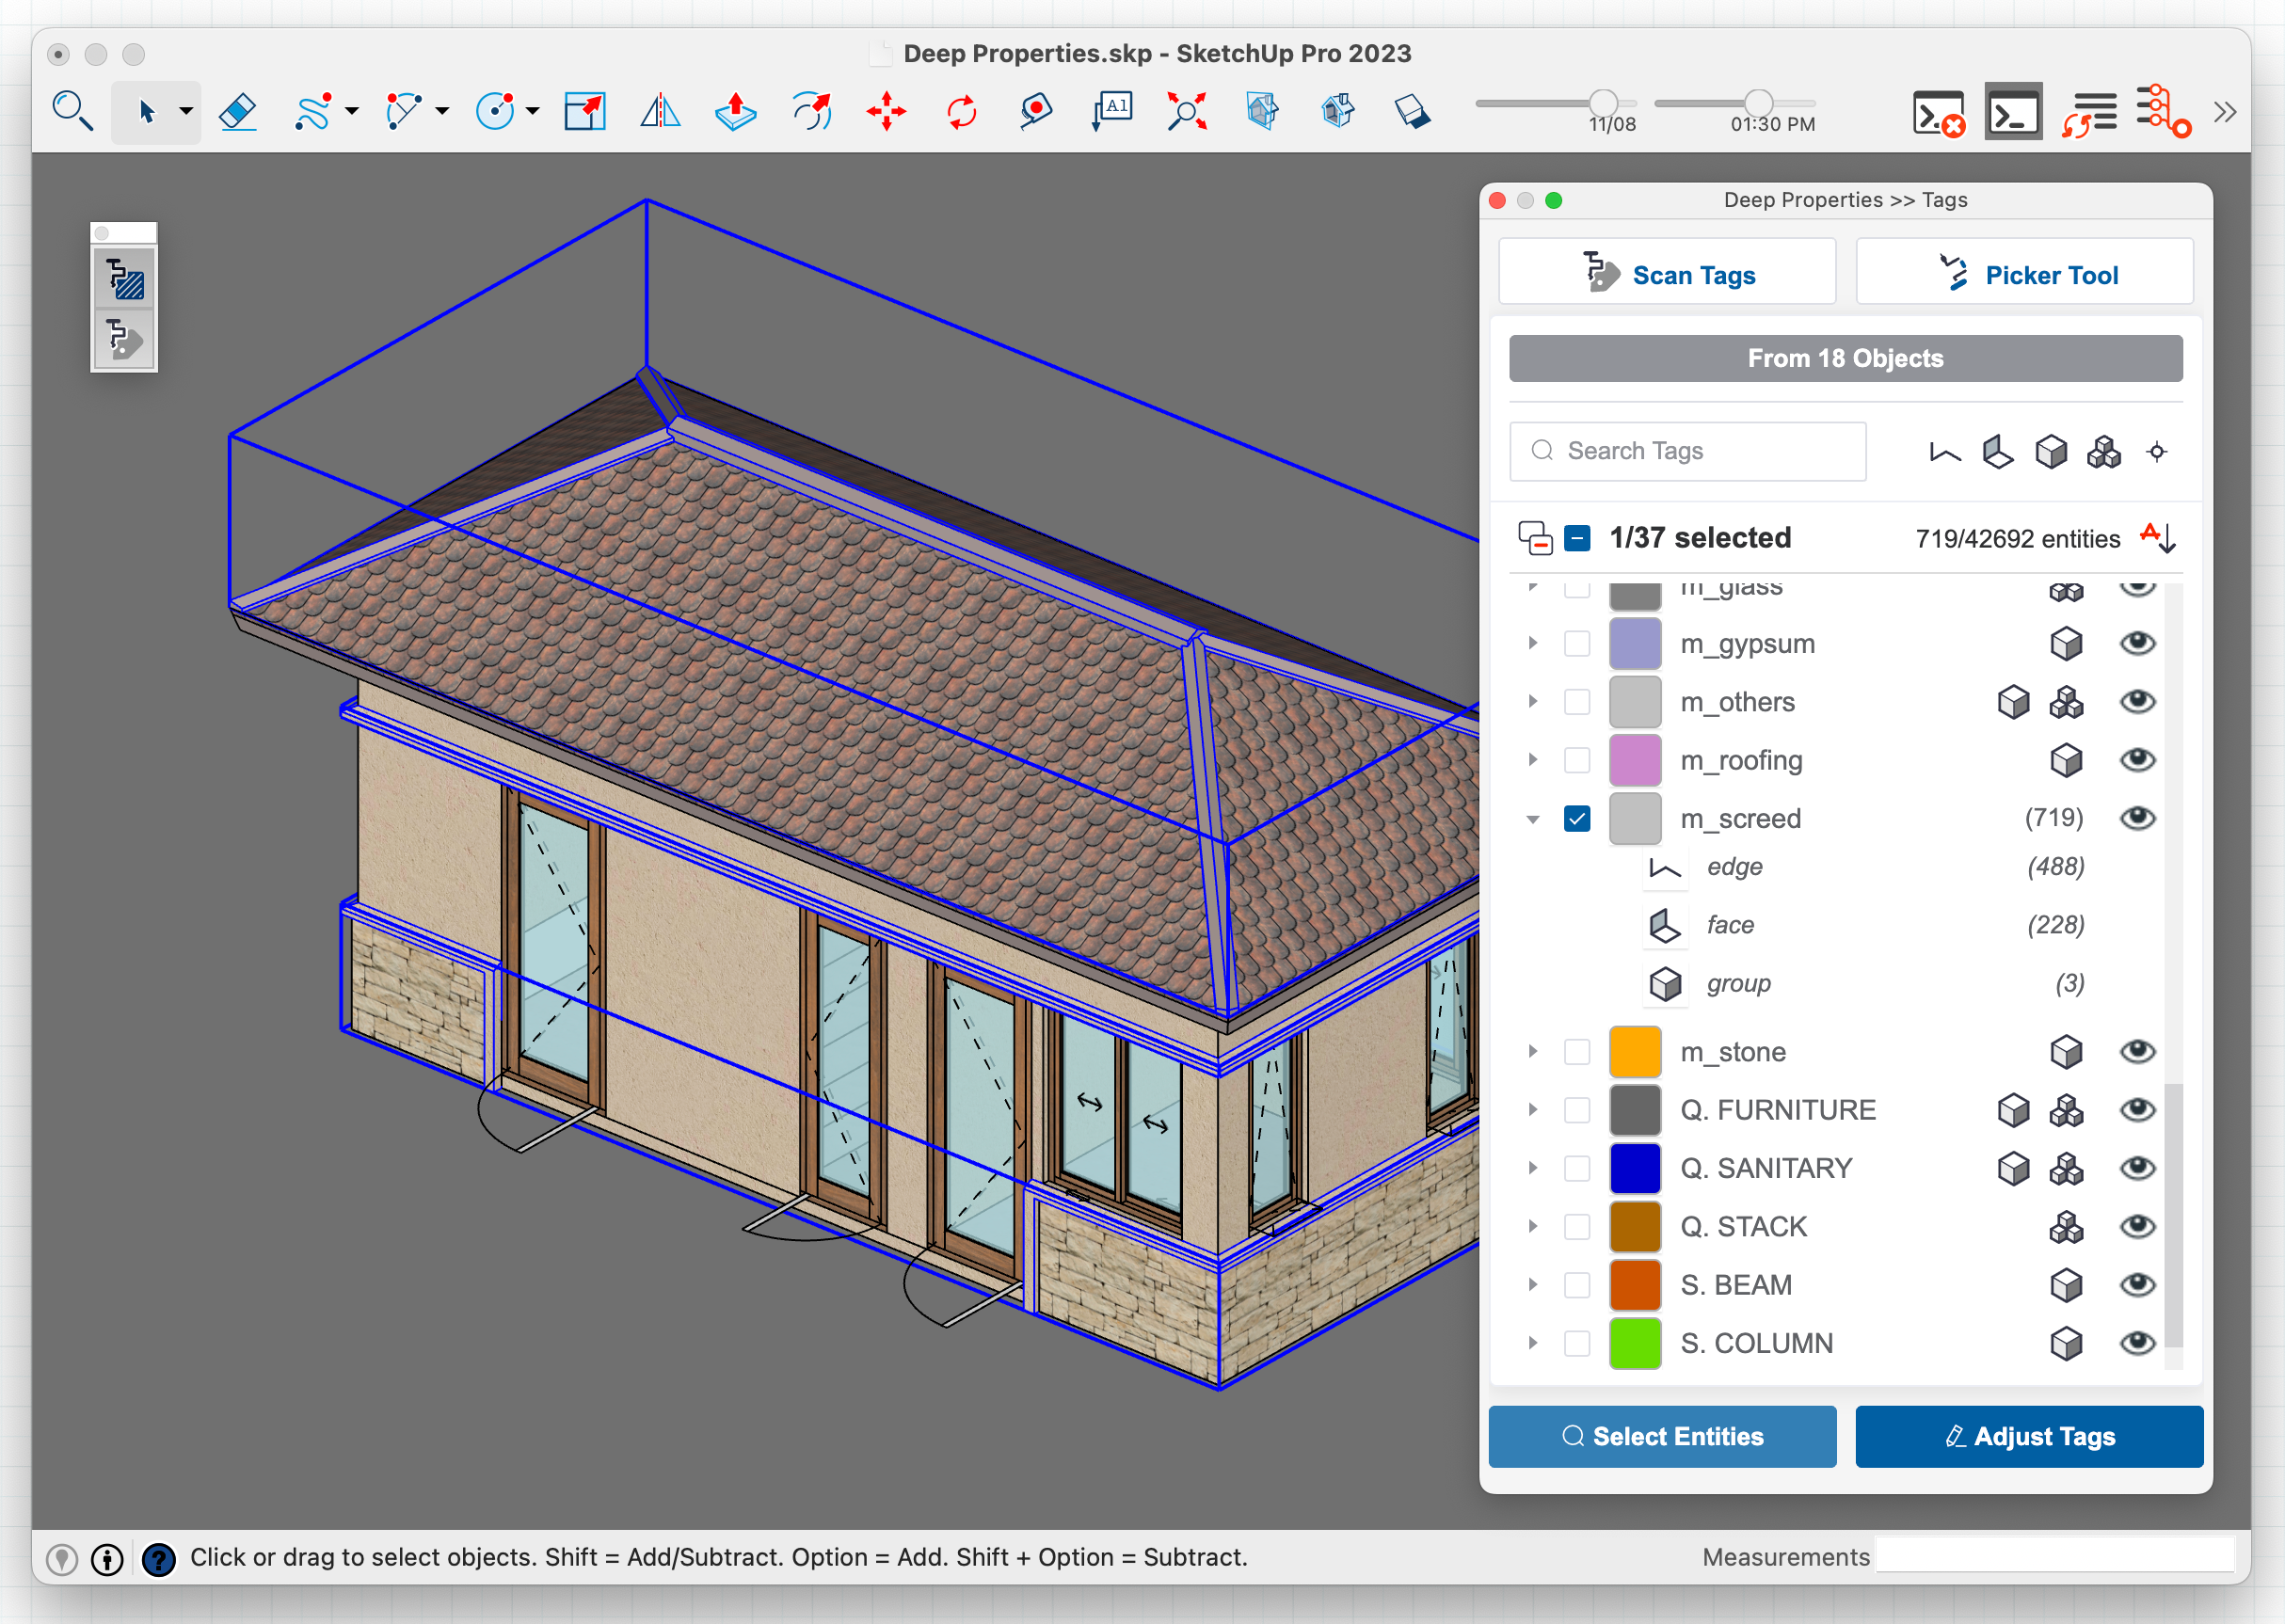This screenshot has width=2285, height=1624.
Task: Open the Scan Tags tab
Action: pyautogui.click(x=1667, y=274)
